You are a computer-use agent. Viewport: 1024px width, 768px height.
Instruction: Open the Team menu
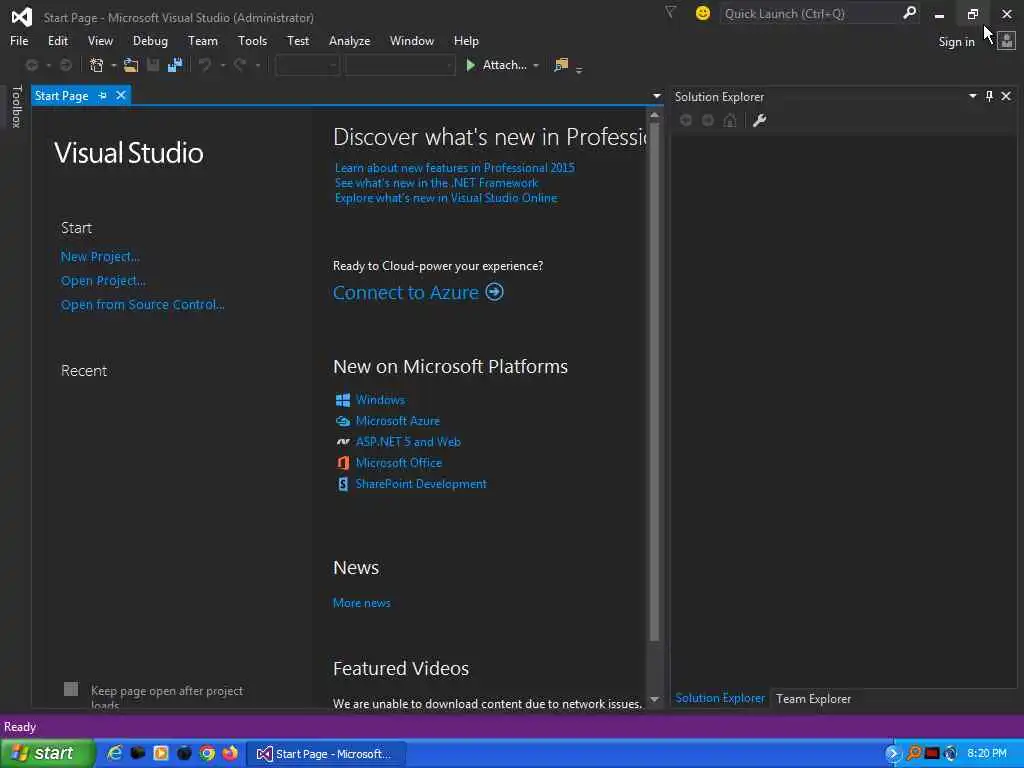(x=202, y=40)
